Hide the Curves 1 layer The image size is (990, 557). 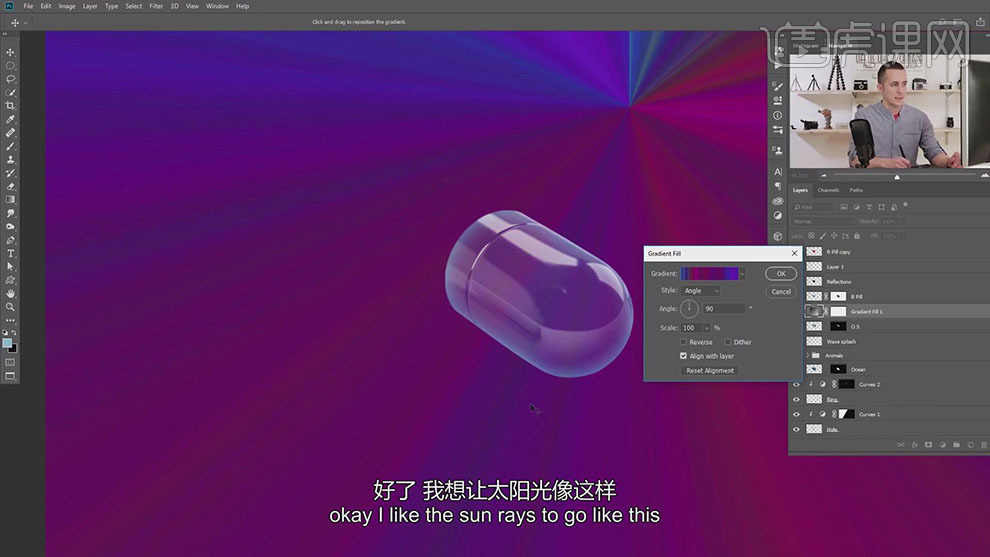[796, 414]
